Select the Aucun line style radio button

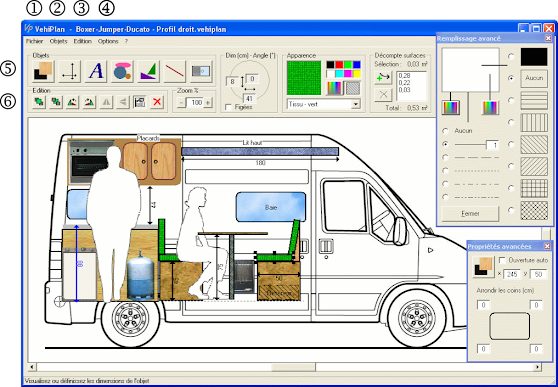point(445,131)
